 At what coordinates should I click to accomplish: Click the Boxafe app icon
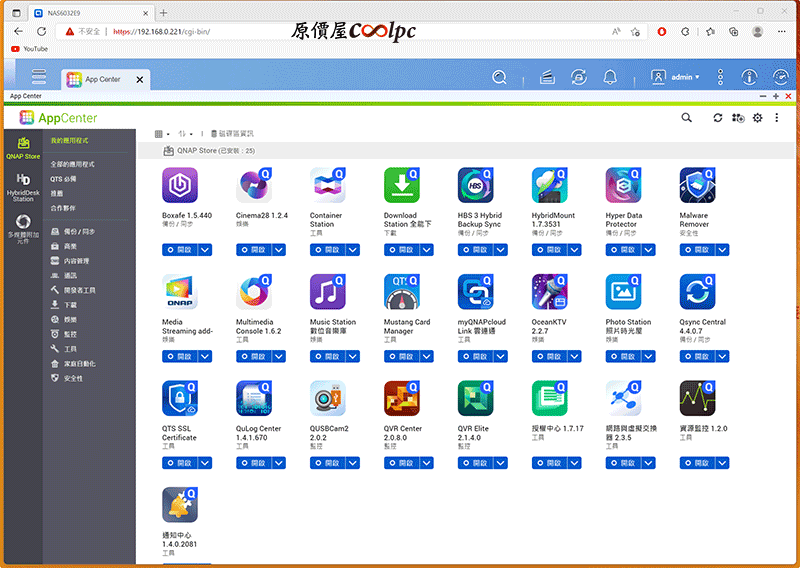click(180, 185)
